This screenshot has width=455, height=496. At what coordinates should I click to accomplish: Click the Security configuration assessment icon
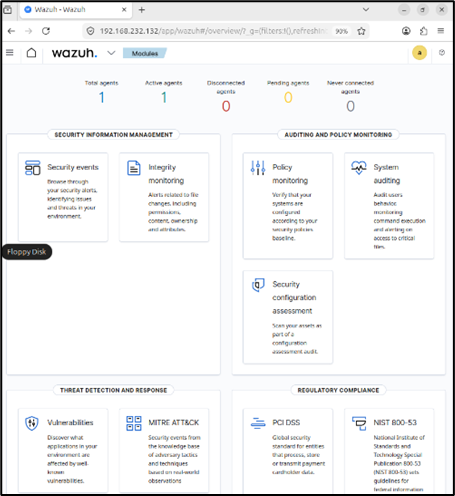coord(258,285)
